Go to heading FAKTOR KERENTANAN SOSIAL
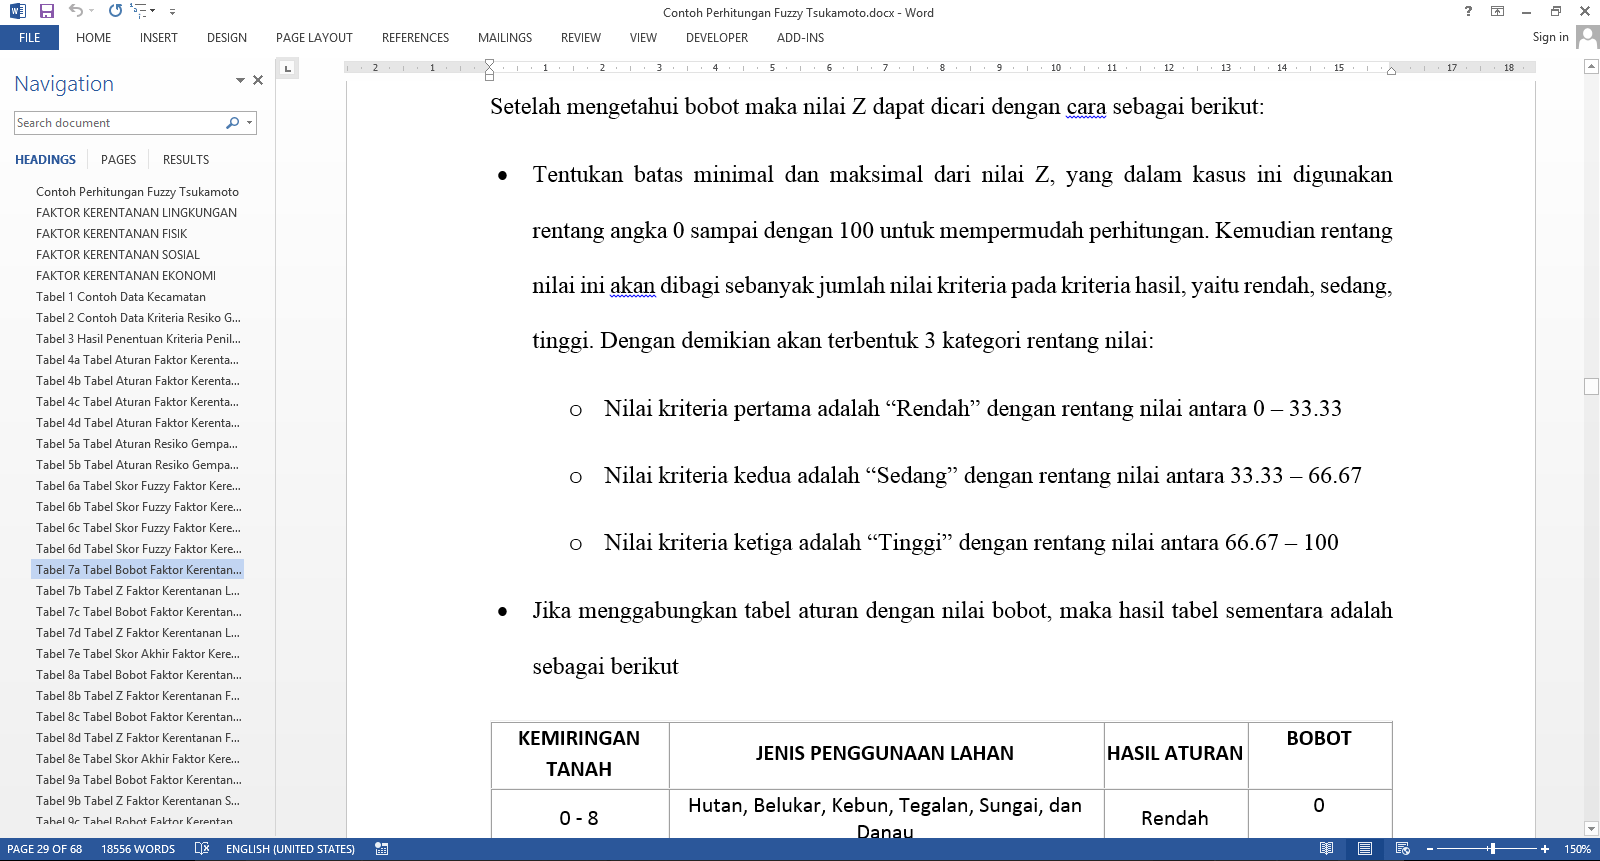 point(118,255)
